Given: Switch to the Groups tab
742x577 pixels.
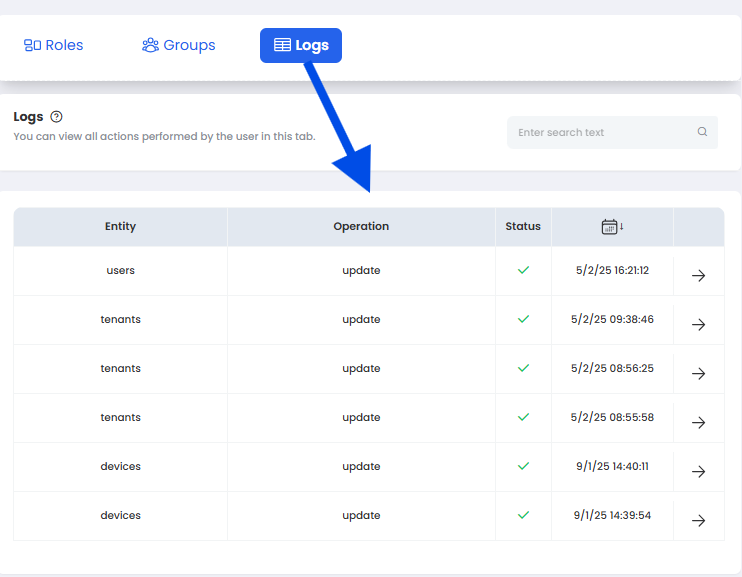Looking at the screenshot, I should pos(179,45).
